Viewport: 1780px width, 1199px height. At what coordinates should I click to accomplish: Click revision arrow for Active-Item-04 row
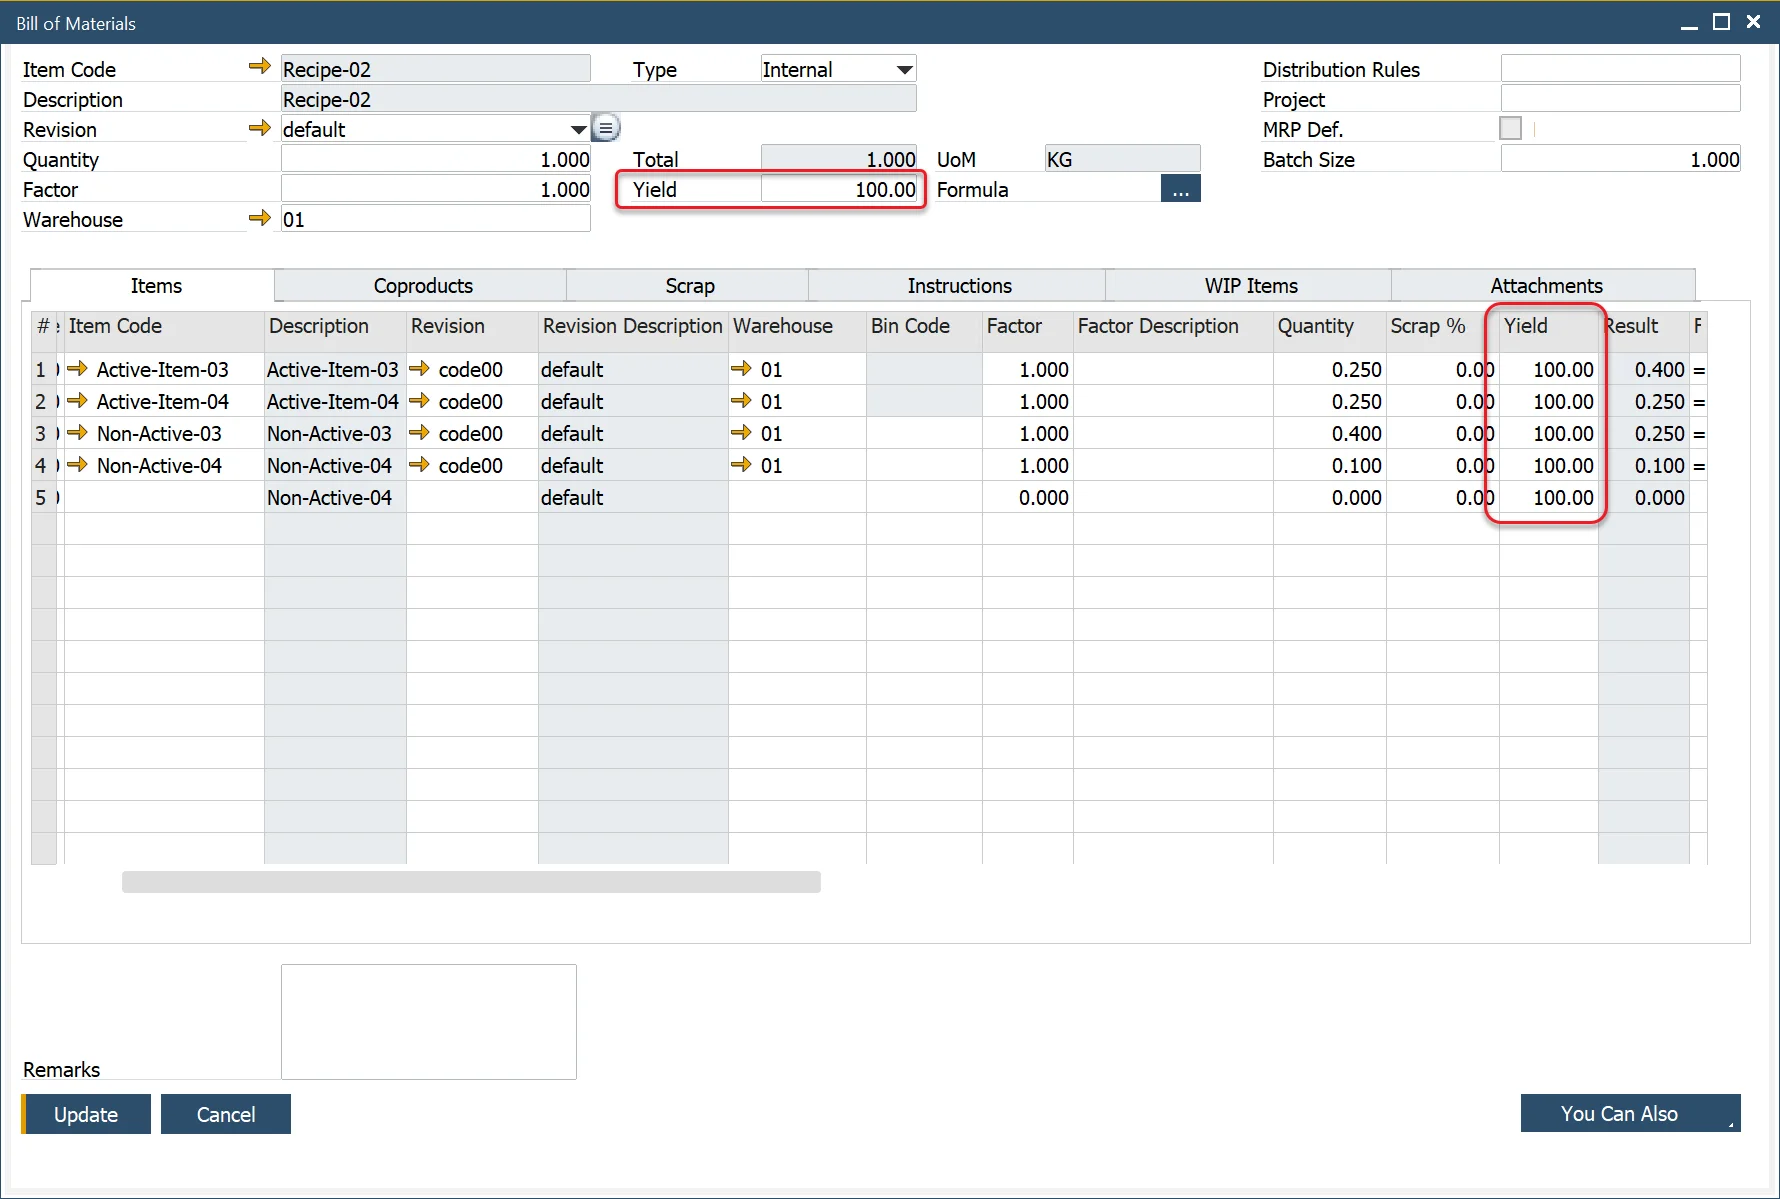pos(419,401)
